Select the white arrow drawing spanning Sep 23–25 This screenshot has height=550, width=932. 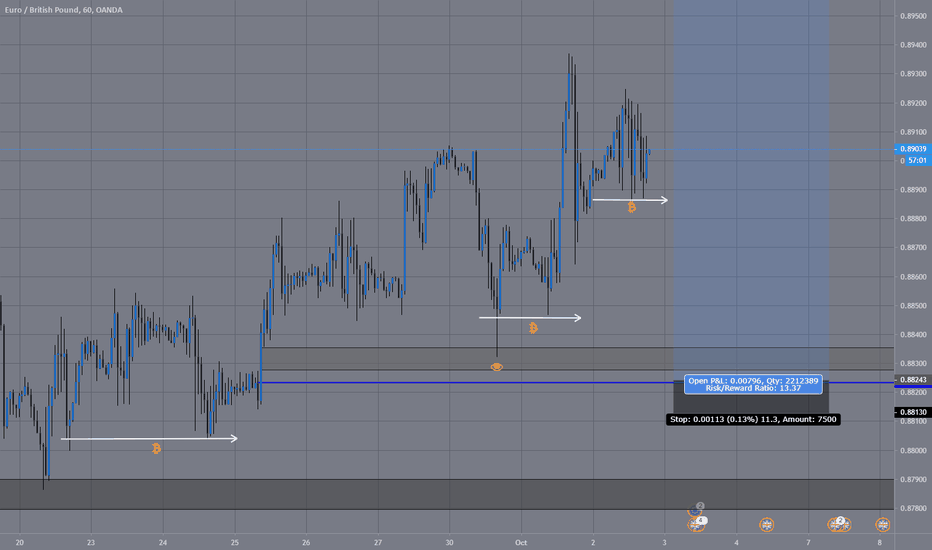tap(149, 439)
